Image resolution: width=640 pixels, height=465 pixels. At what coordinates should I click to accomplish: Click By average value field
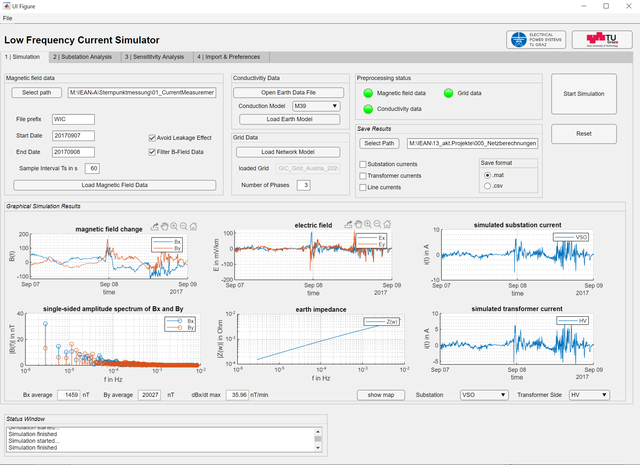(149, 395)
